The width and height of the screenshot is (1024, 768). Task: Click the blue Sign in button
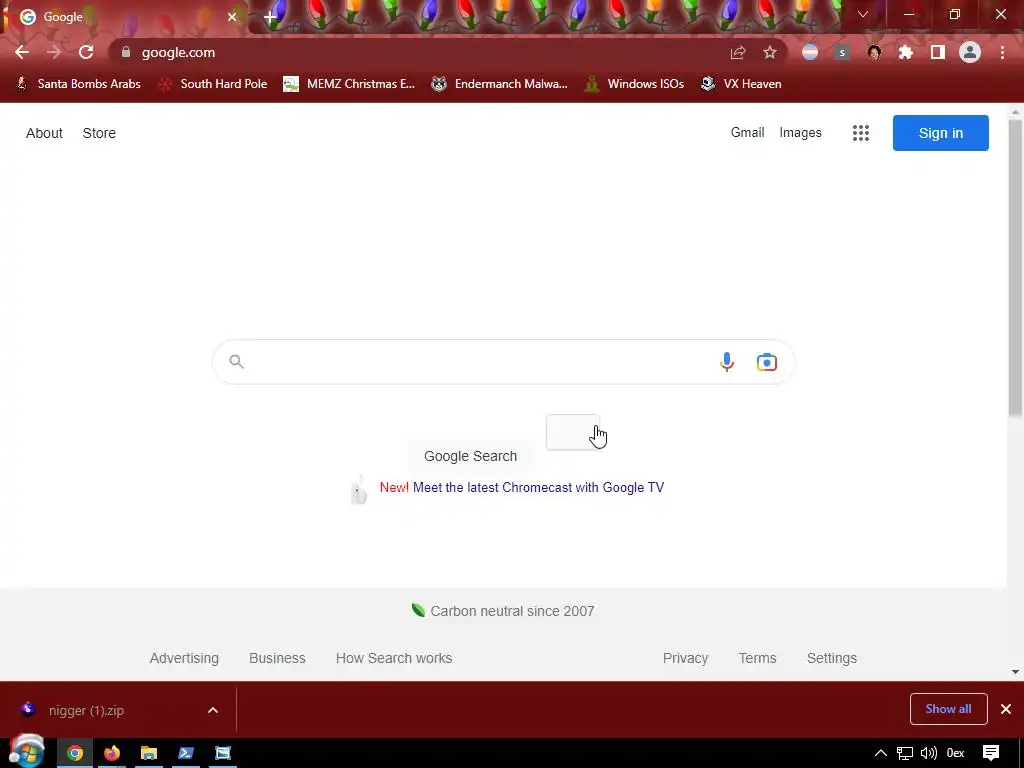(940, 133)
